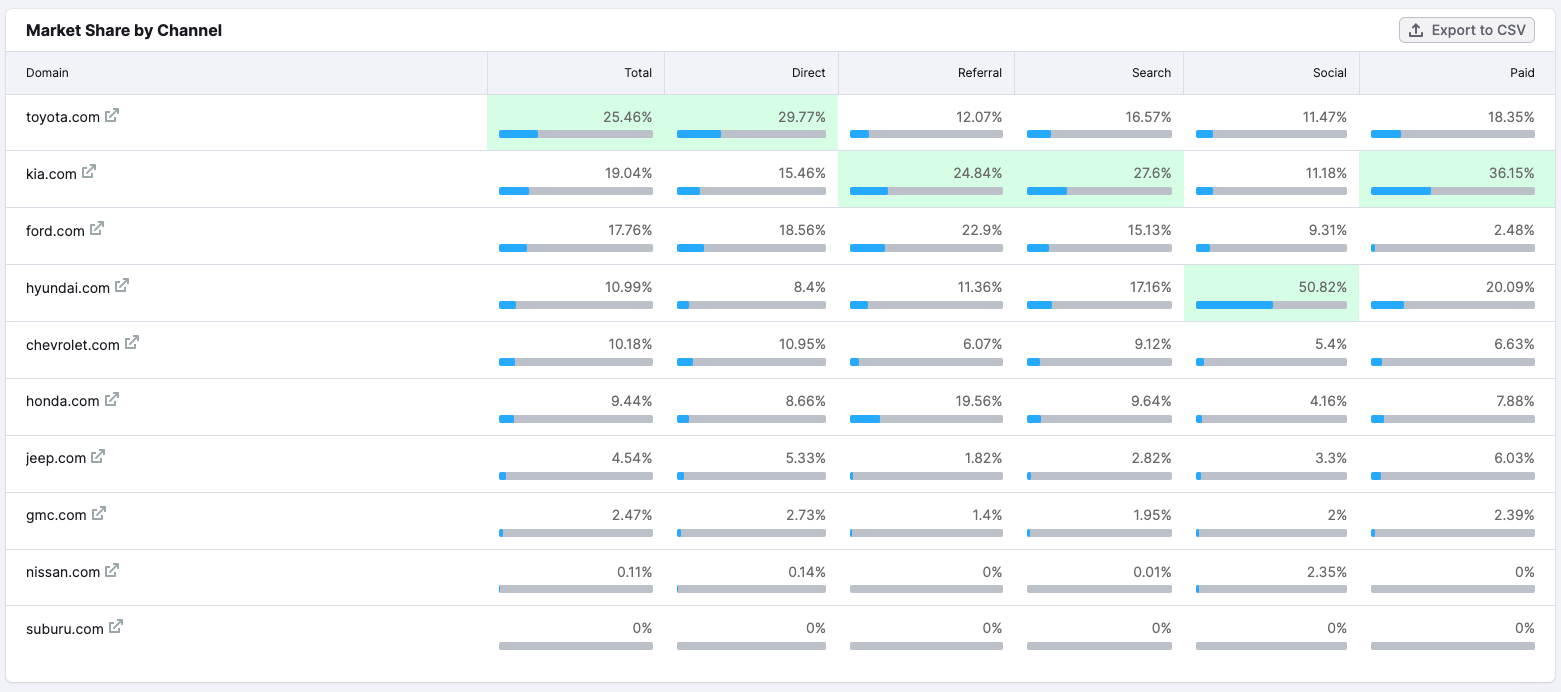Select the 6.03% Paid value for jeep.com
The height and width of the screenshot is (692, 1561).
click(1515, 458)
